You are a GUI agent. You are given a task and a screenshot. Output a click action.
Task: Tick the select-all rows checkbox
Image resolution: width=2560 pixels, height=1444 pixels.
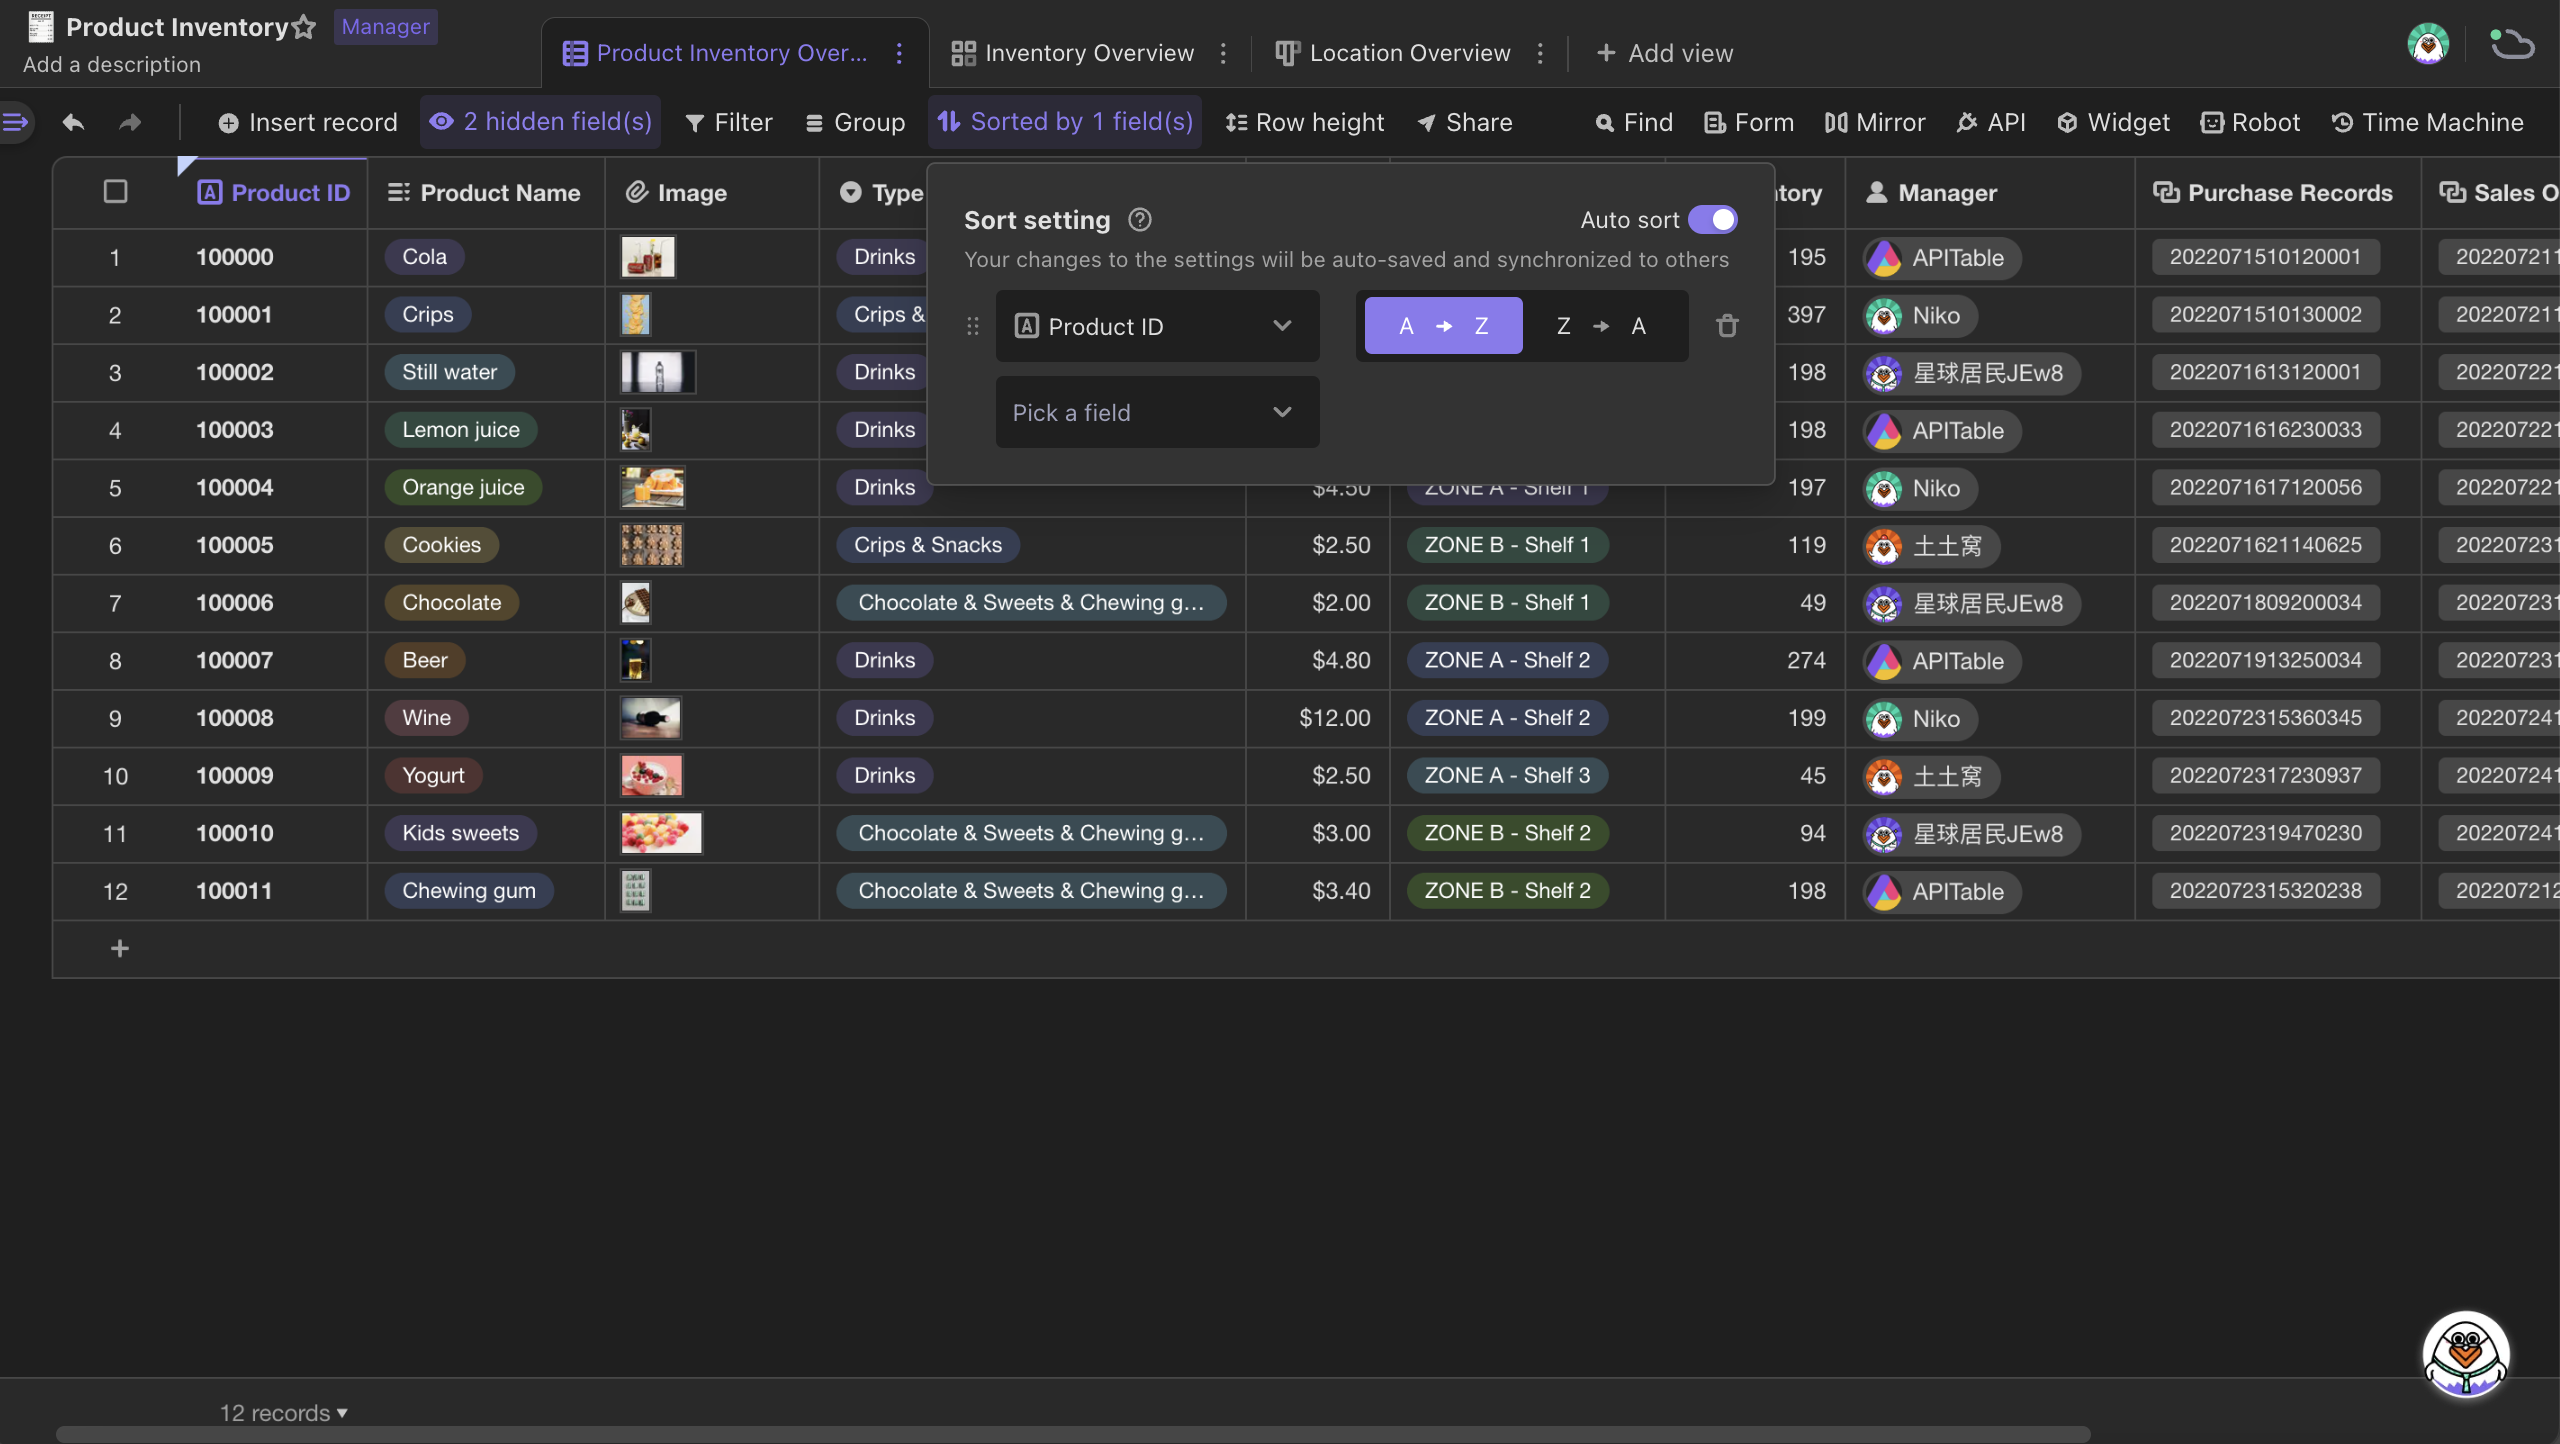pos(116,191)
